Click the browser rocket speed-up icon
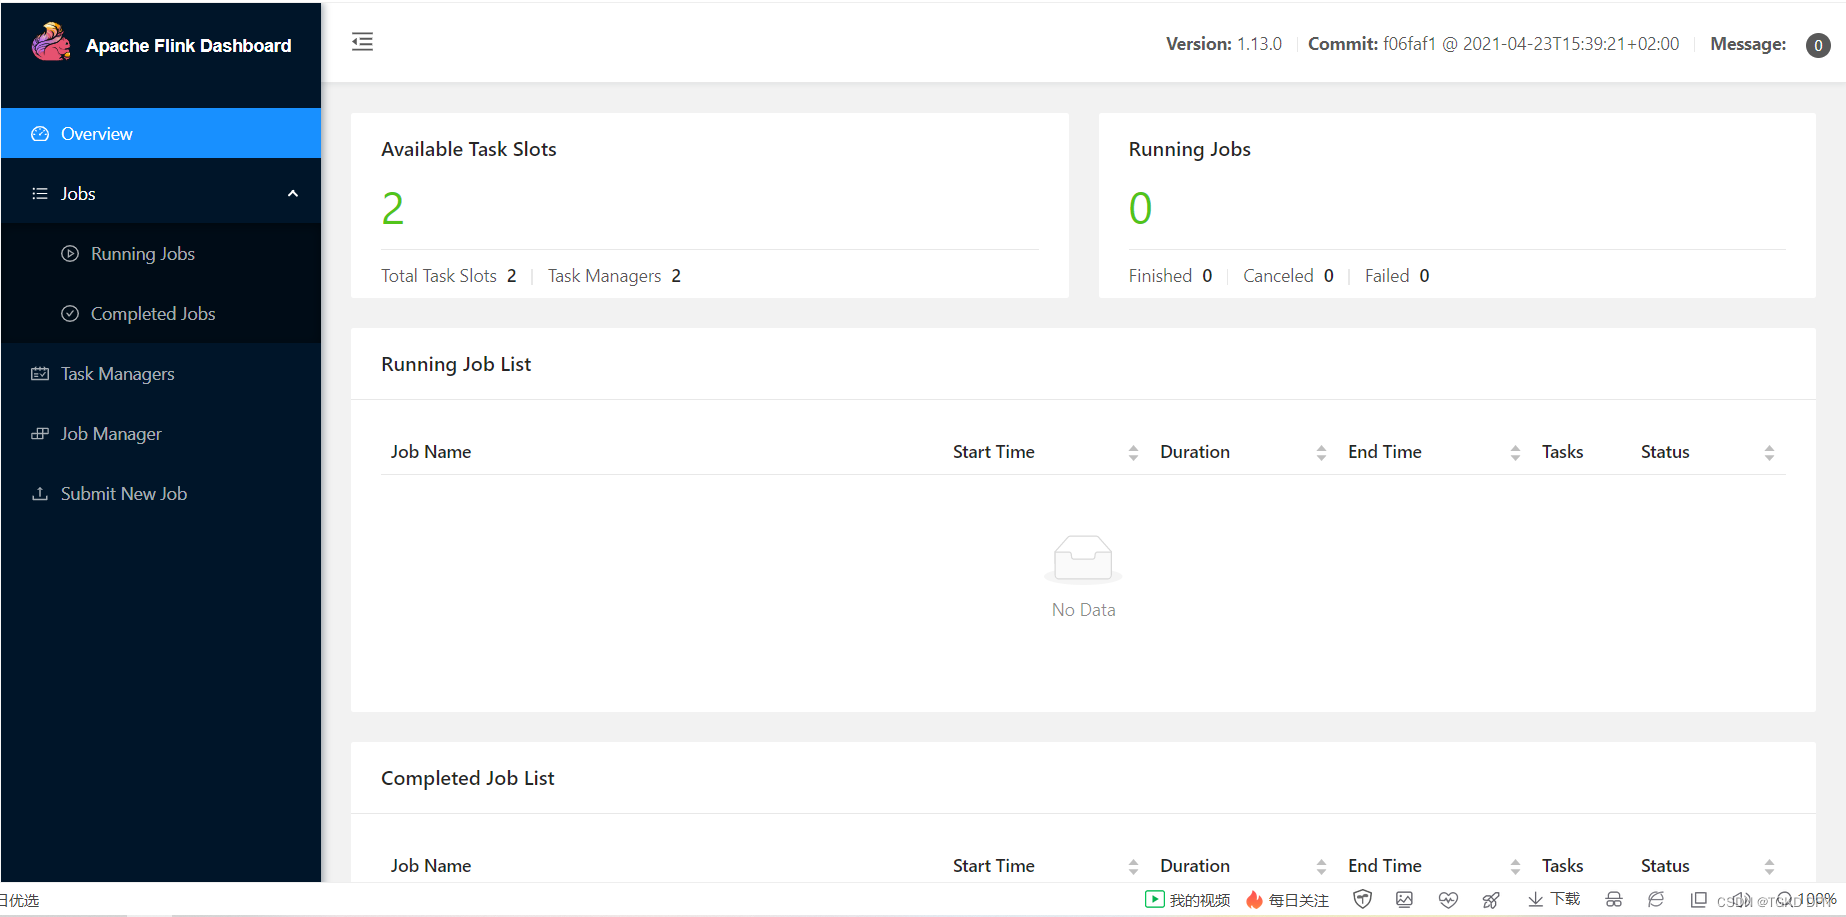 (1491, 900)
